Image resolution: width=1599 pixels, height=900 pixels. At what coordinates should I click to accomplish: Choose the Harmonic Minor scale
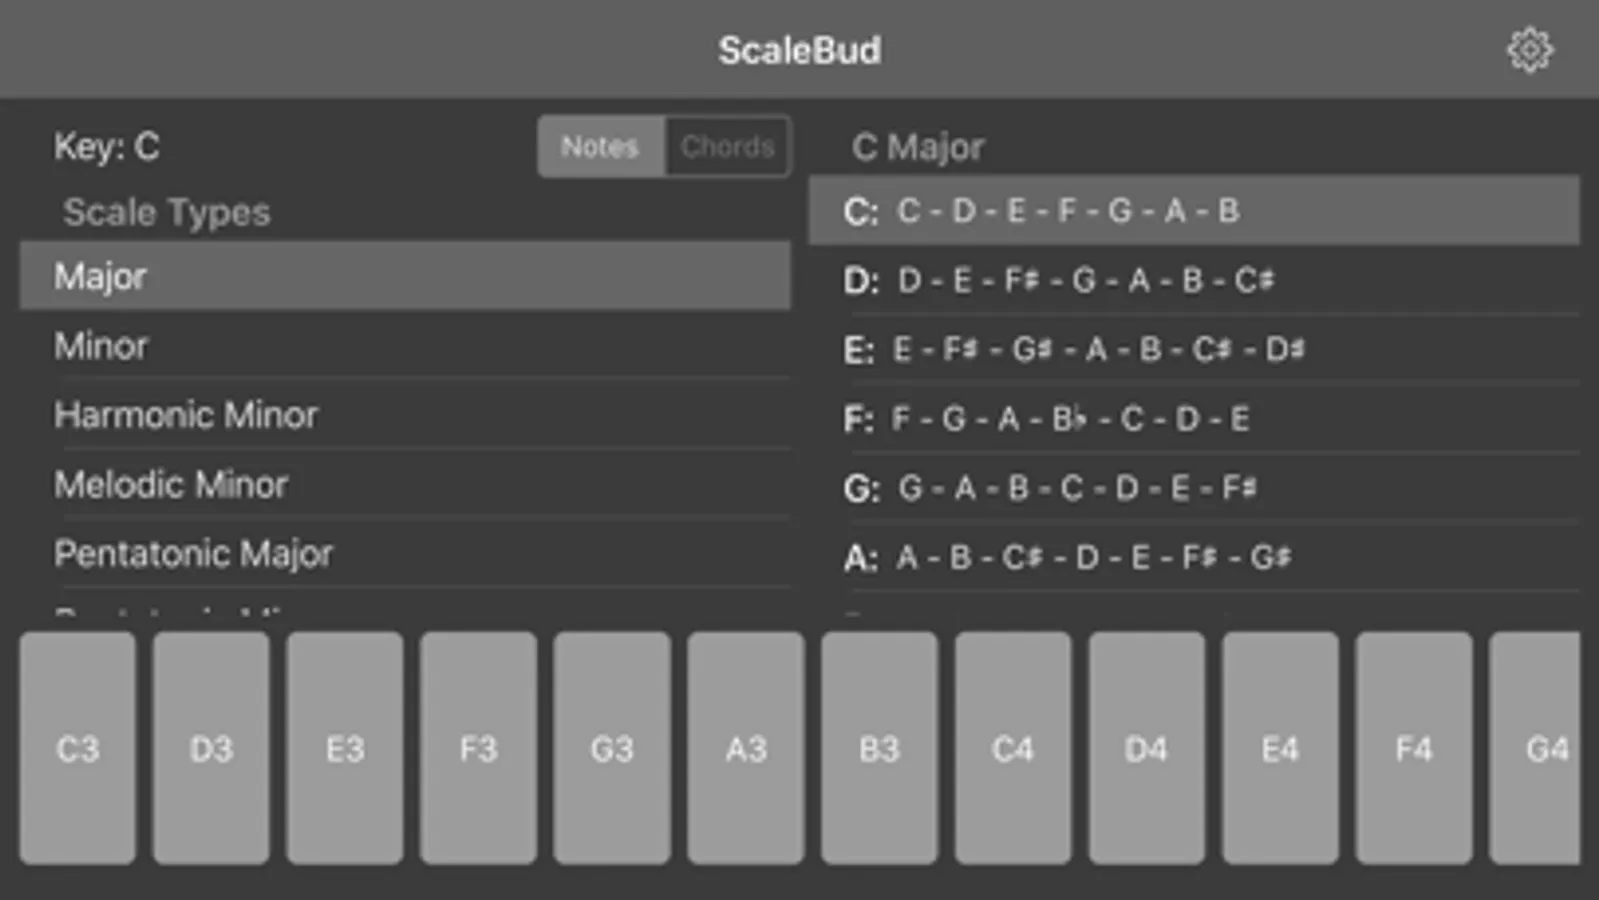[x=404, y=415]
